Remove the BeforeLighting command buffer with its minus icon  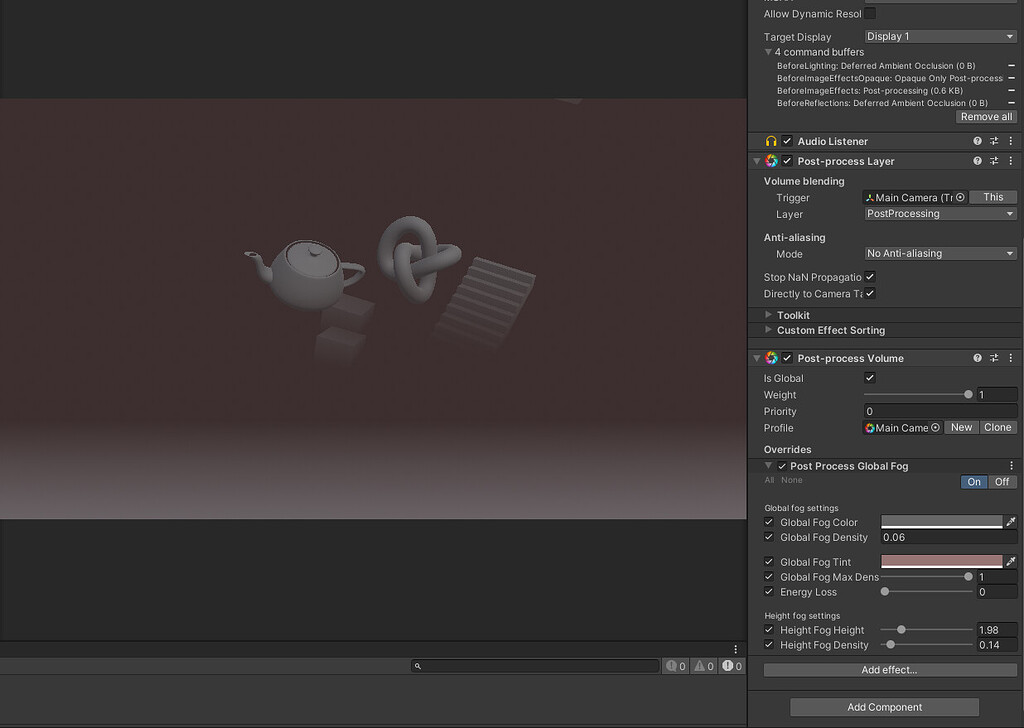click(x=1012, y=65)
